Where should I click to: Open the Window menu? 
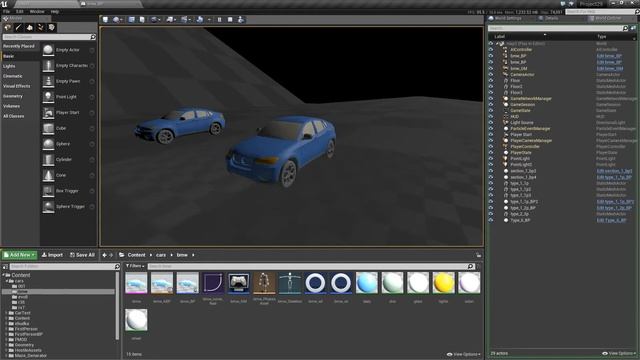point(37,11)
